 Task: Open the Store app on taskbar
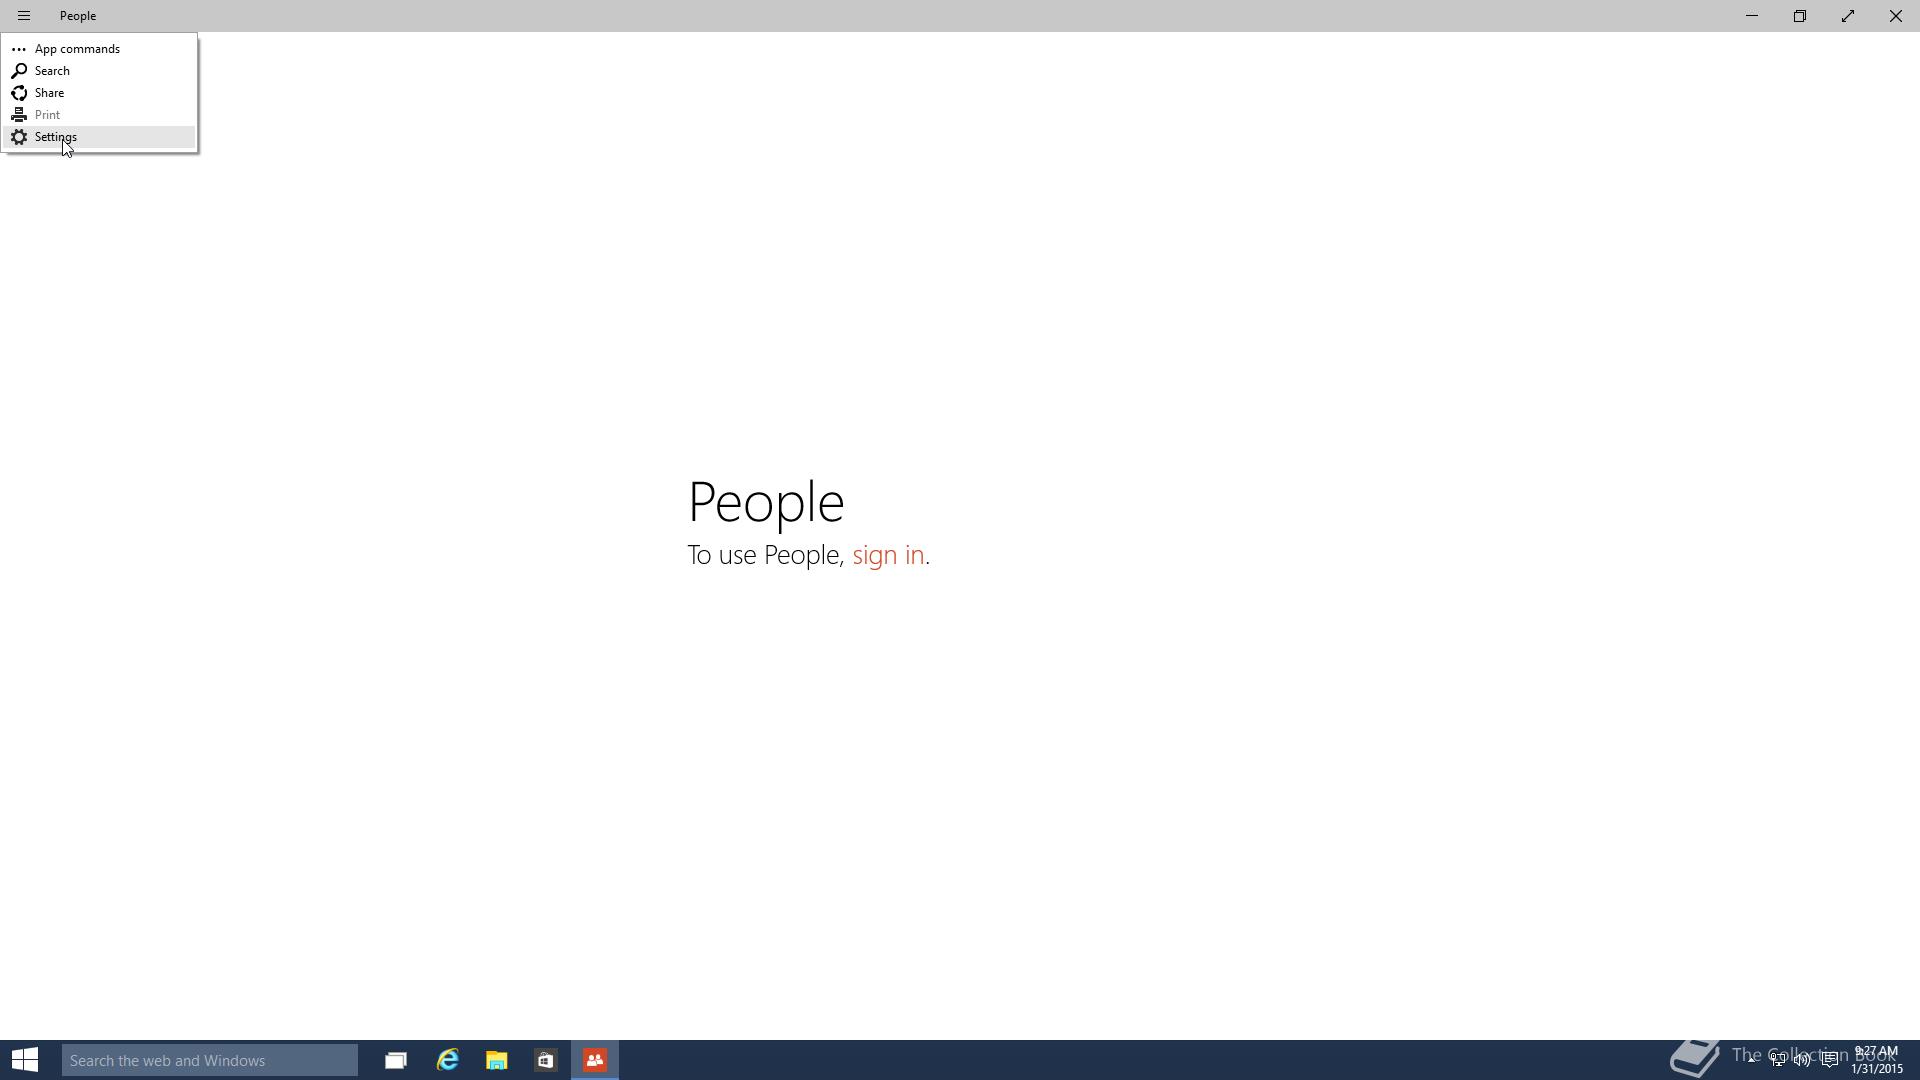click(x=545, y=1060)
